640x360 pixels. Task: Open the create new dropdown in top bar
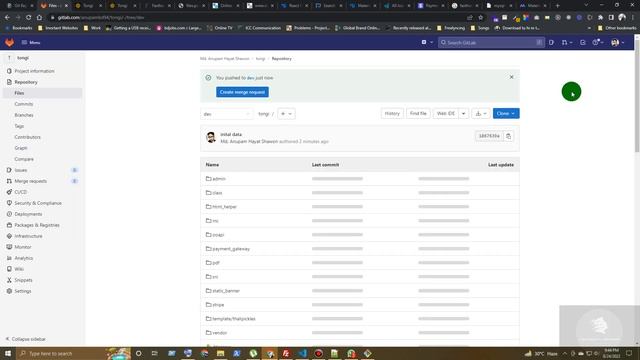(x=427, y=42)
